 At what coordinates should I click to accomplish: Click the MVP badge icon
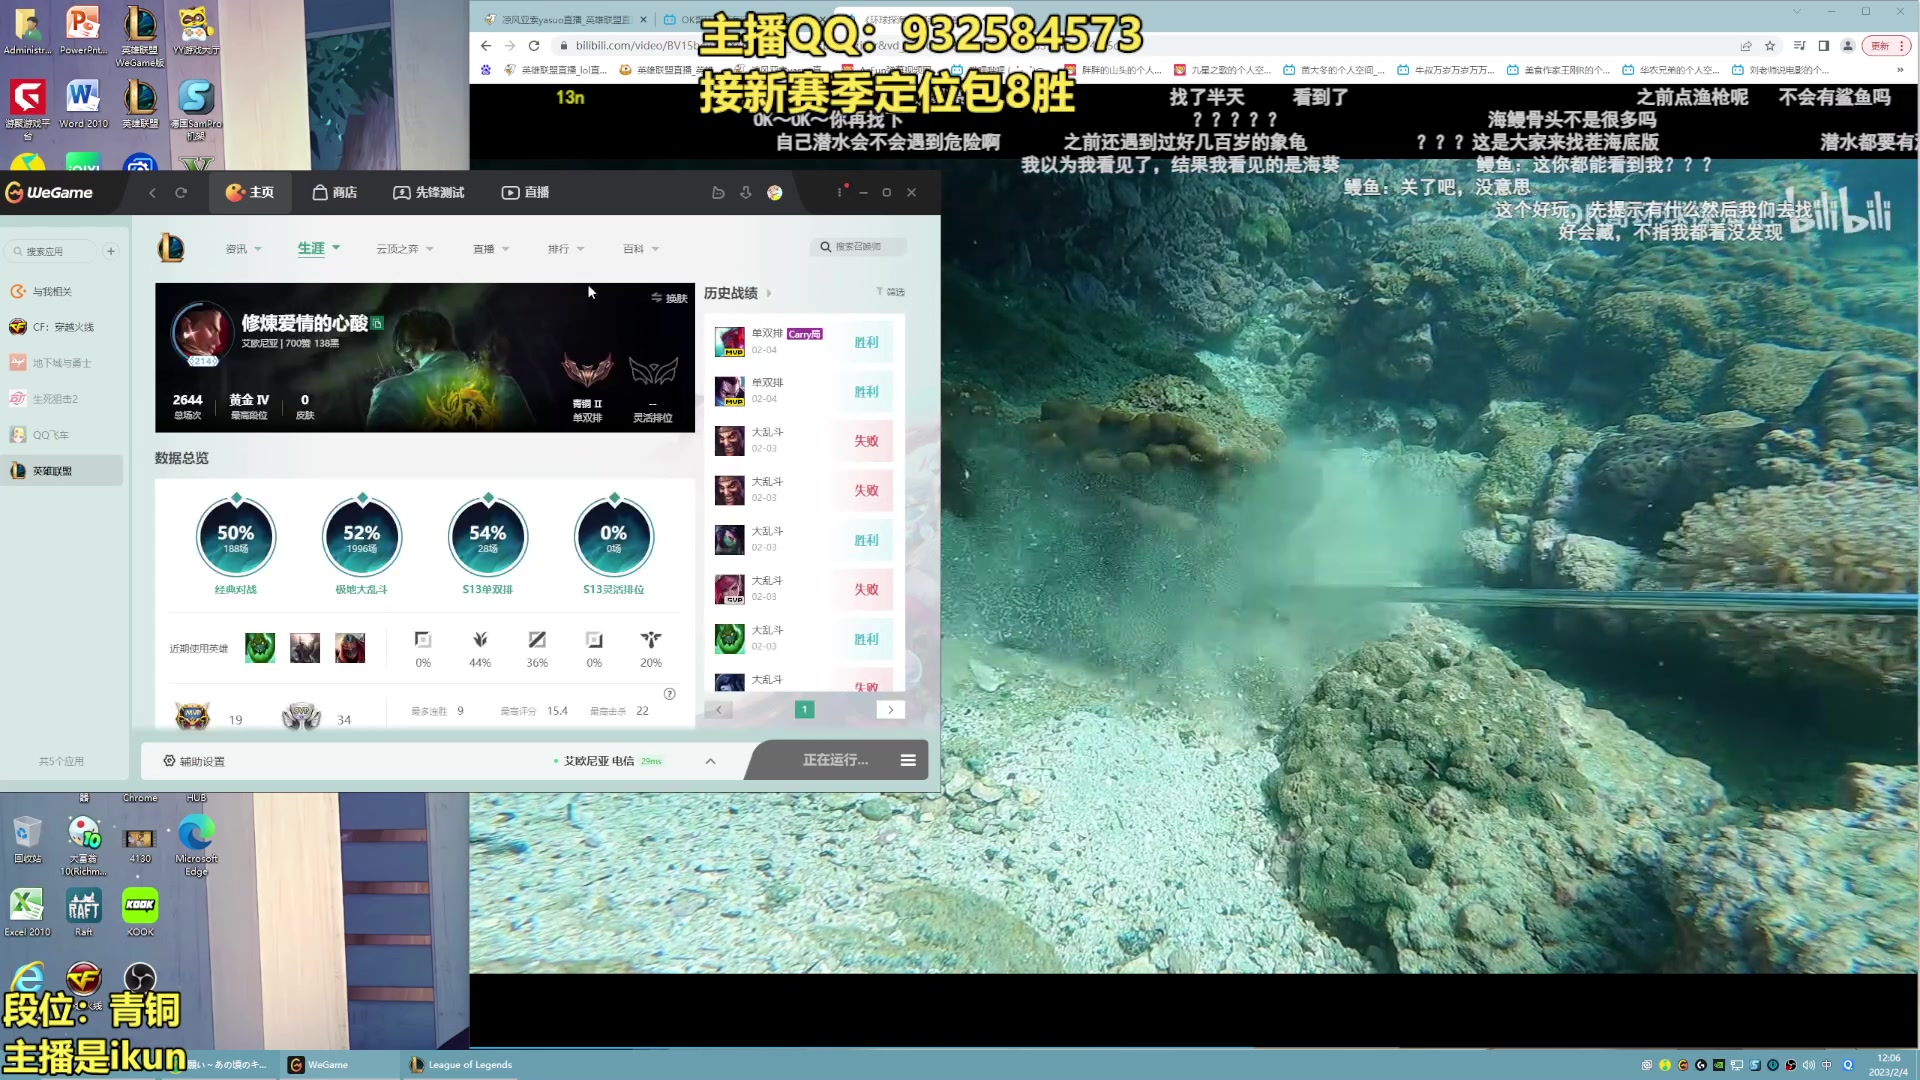pyautogui.click(x=192, y=716)
